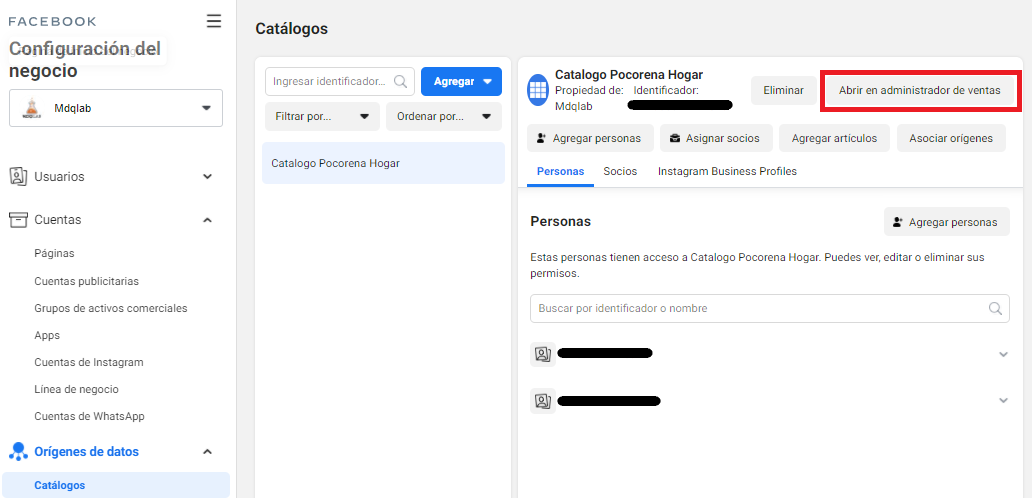Click magnifier icon in Buscar por identificador

click(995, 309)
